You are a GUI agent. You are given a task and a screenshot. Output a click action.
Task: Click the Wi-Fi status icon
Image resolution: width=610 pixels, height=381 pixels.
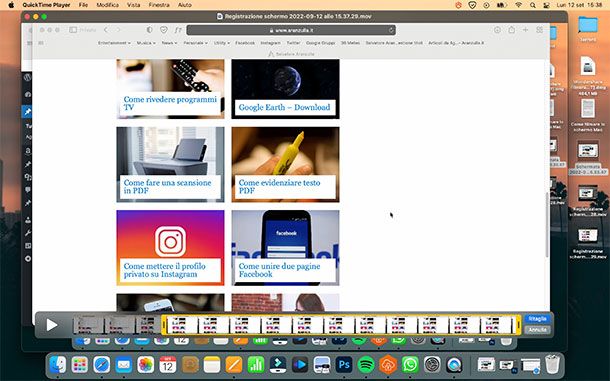pos(518,5)
